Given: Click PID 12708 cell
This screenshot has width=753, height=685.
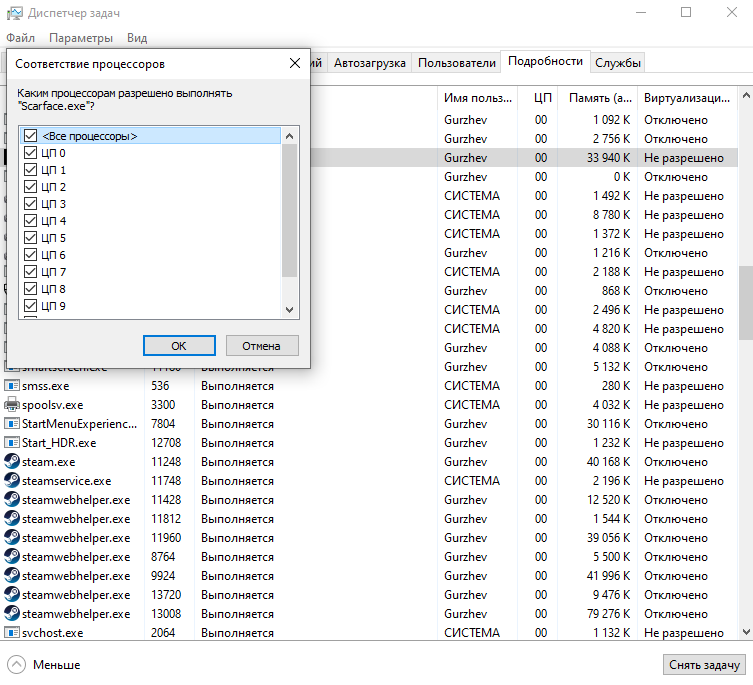Looking at the screenshot, I should [x=166, y=443].
